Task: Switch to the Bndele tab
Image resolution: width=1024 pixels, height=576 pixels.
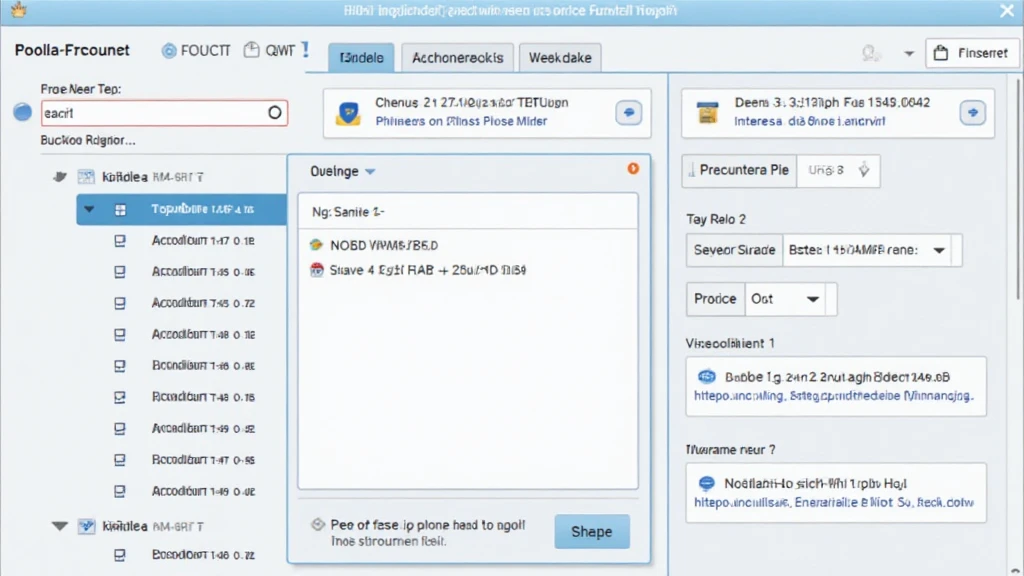Action: tap(361, 57)
